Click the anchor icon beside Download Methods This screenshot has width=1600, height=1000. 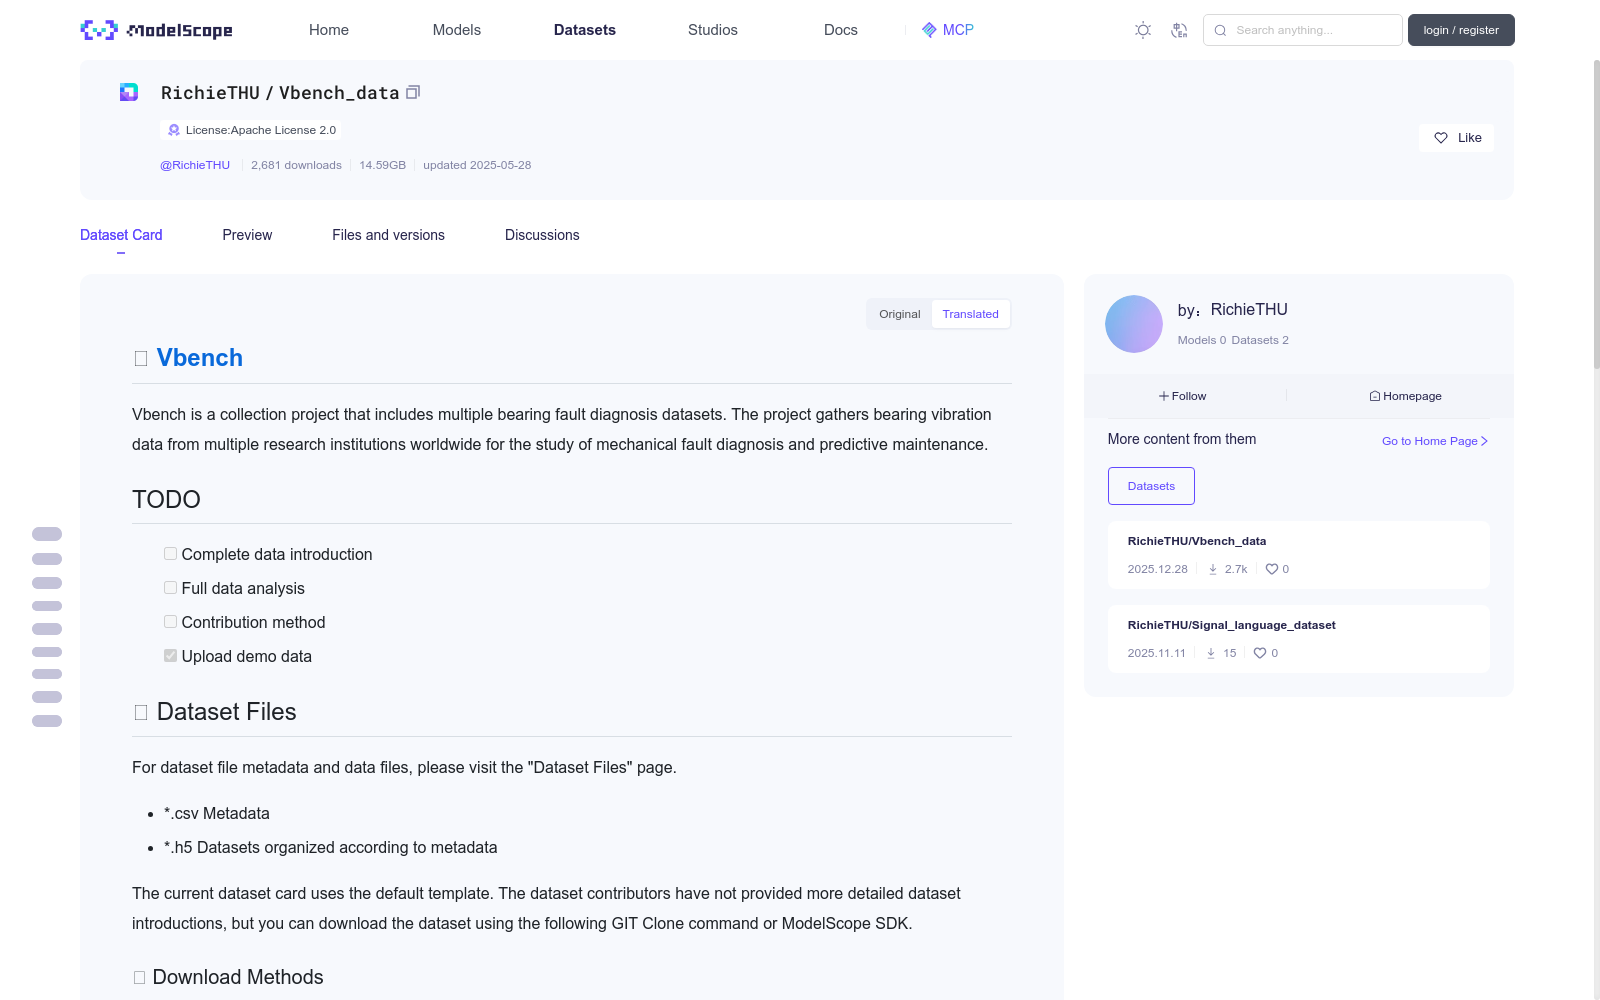pos(140,978)
